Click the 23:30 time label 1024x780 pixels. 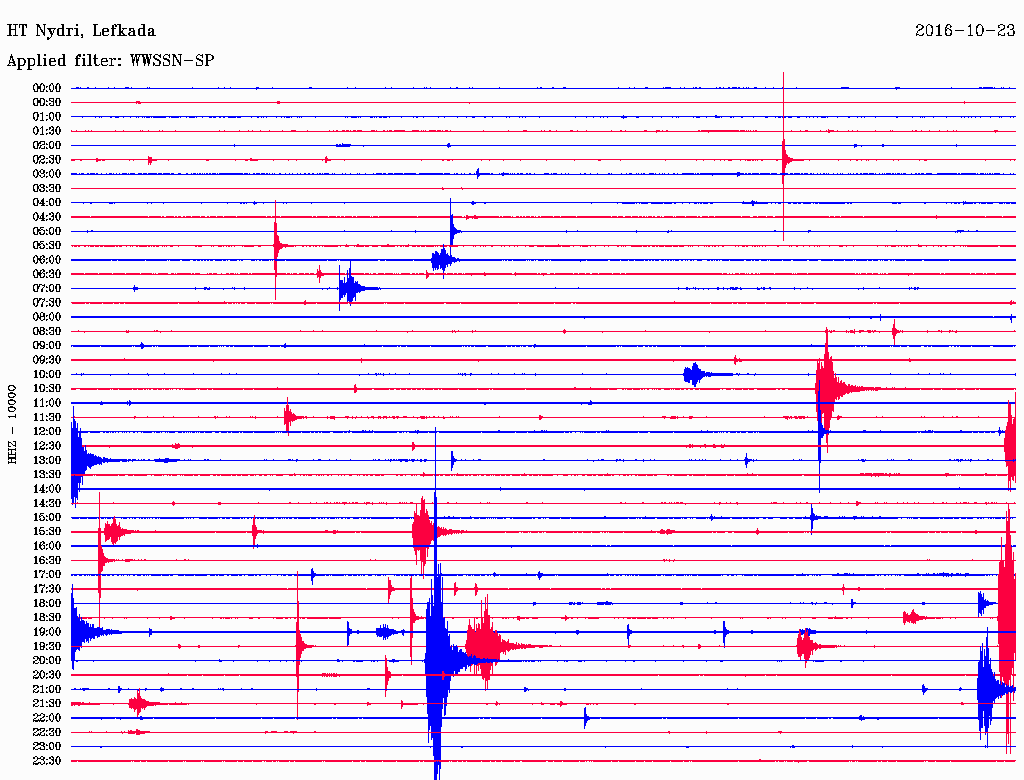47,761
